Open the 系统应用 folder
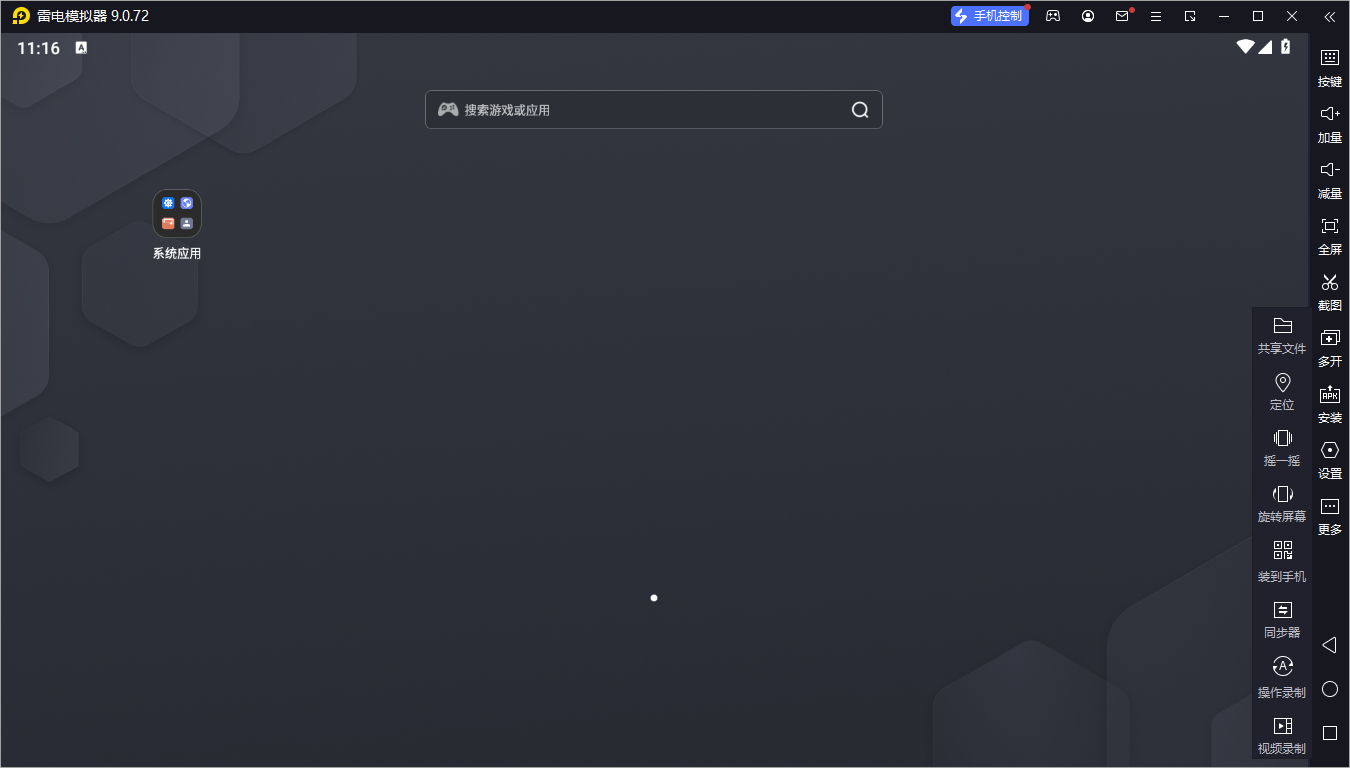 pyautogui.click(x=177, y=226)
